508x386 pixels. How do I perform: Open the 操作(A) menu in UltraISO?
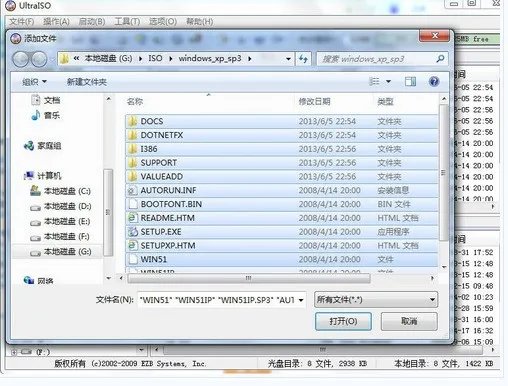click(56, 22)
